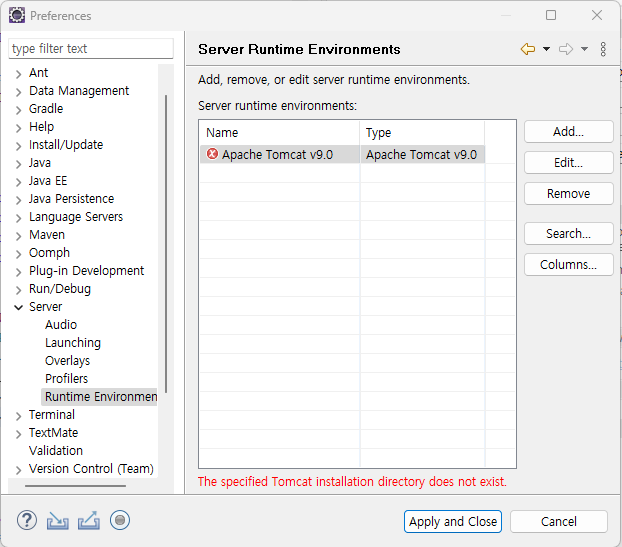
Task: Click the Add... button
Action: tap(568, 131)
